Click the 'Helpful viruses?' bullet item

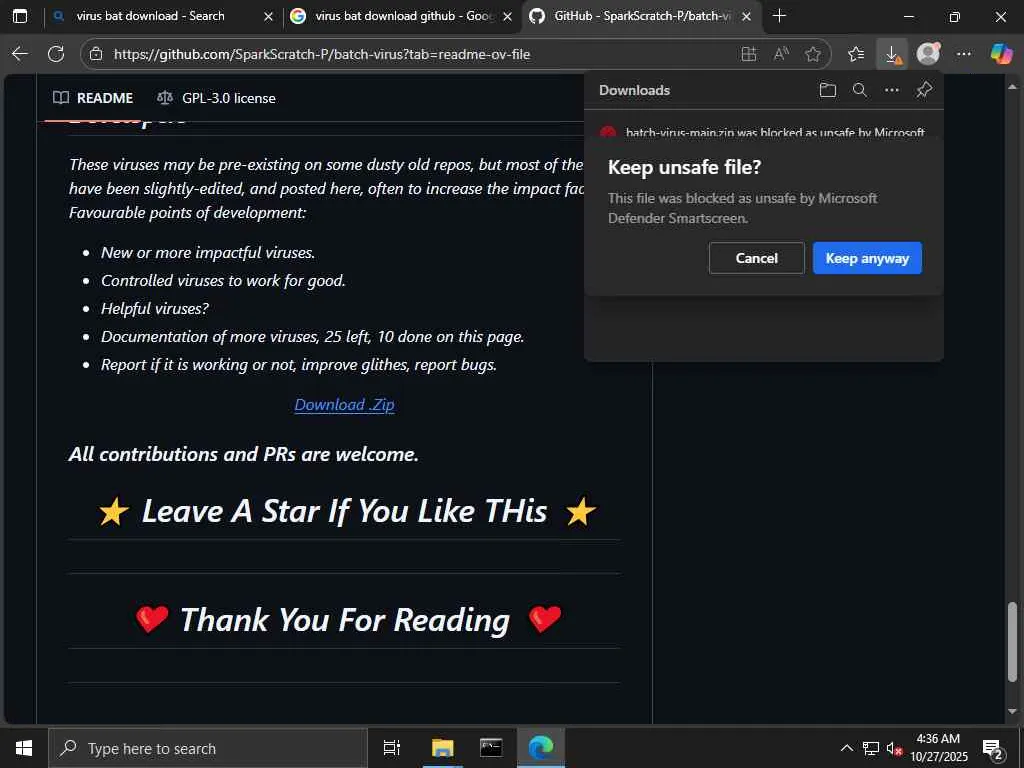tap(155, 308)
